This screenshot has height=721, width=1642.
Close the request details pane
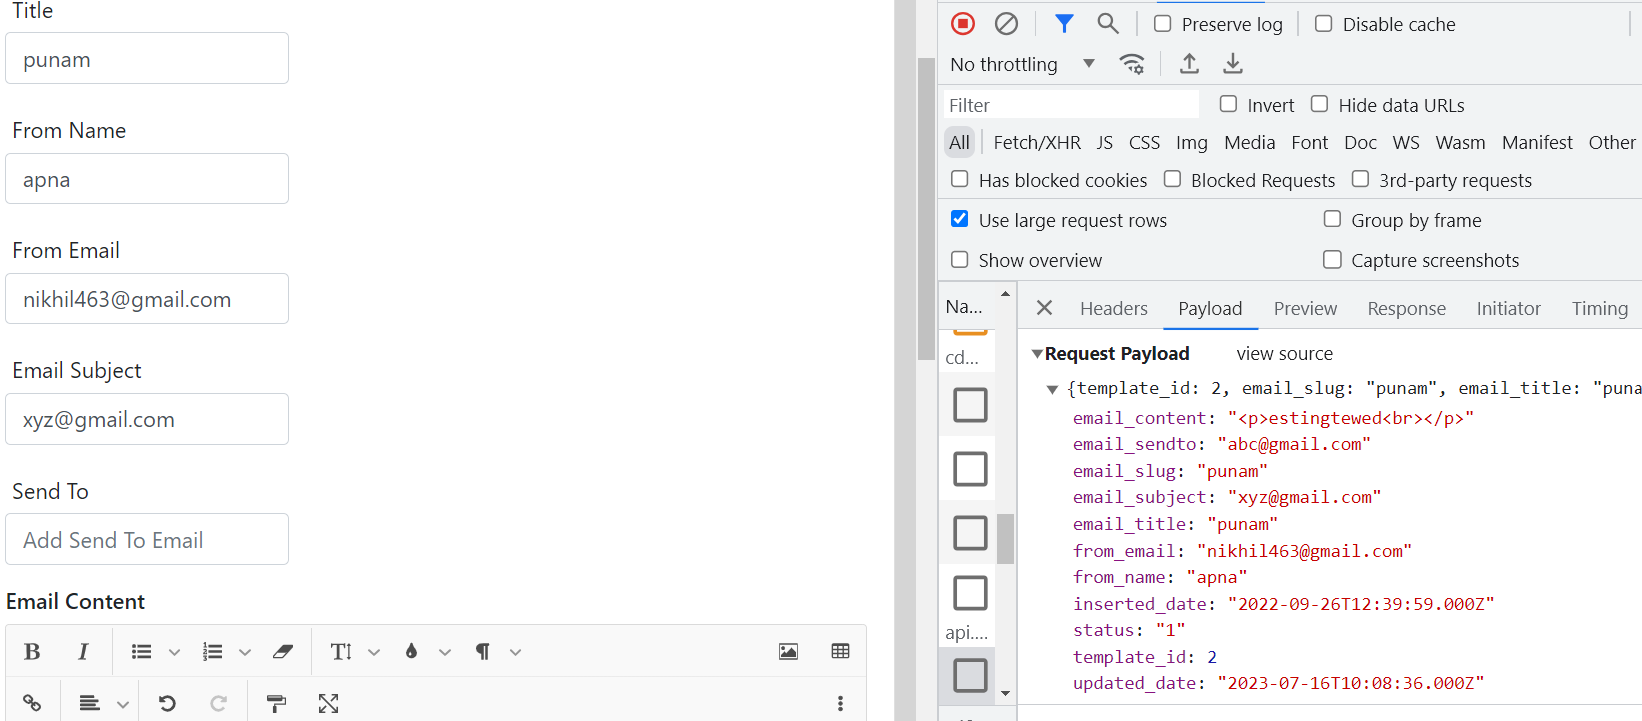[1044, 308]
